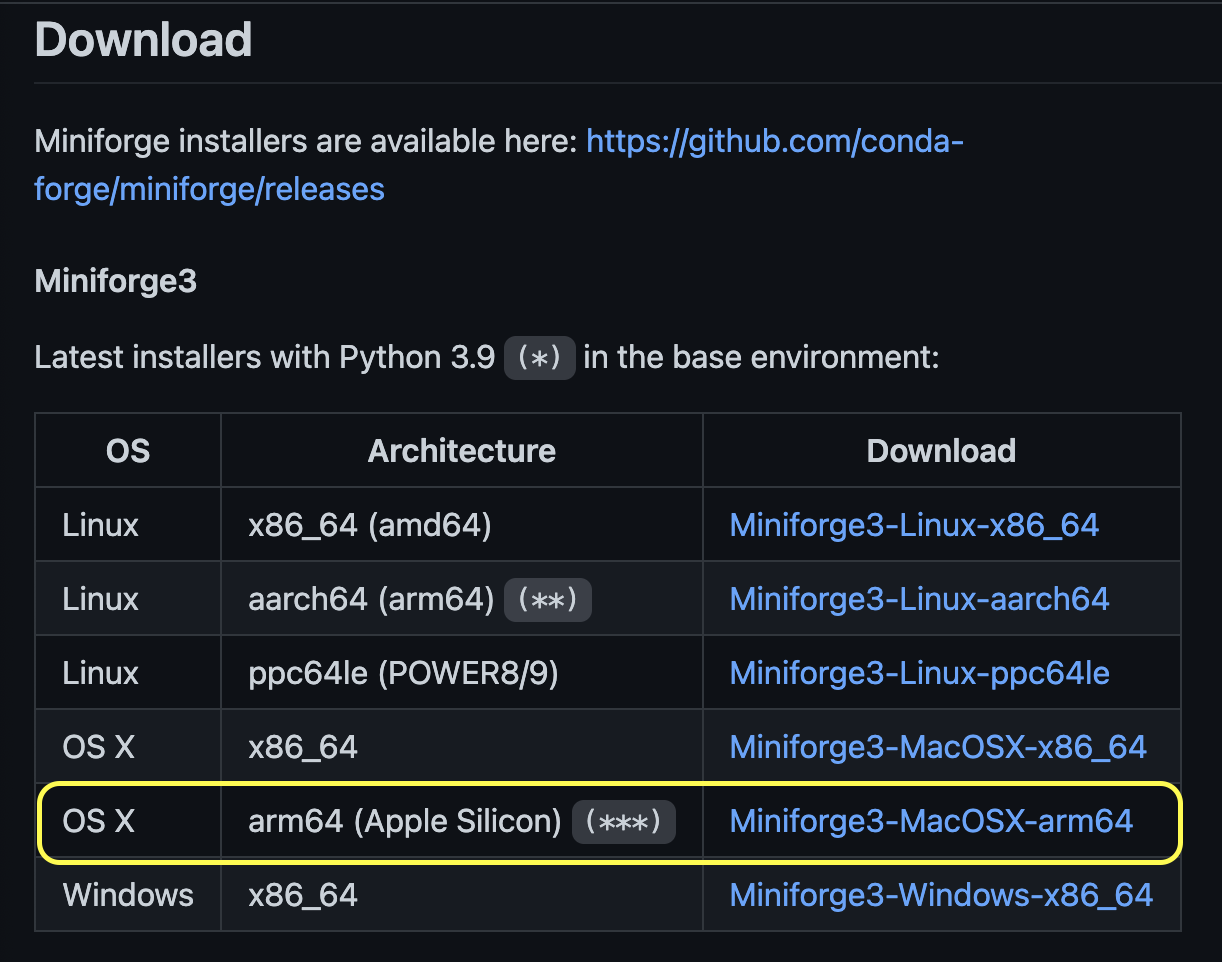
Task: Click the single-asterisk footnote after Python 3.9
Action: pos(539,357)
